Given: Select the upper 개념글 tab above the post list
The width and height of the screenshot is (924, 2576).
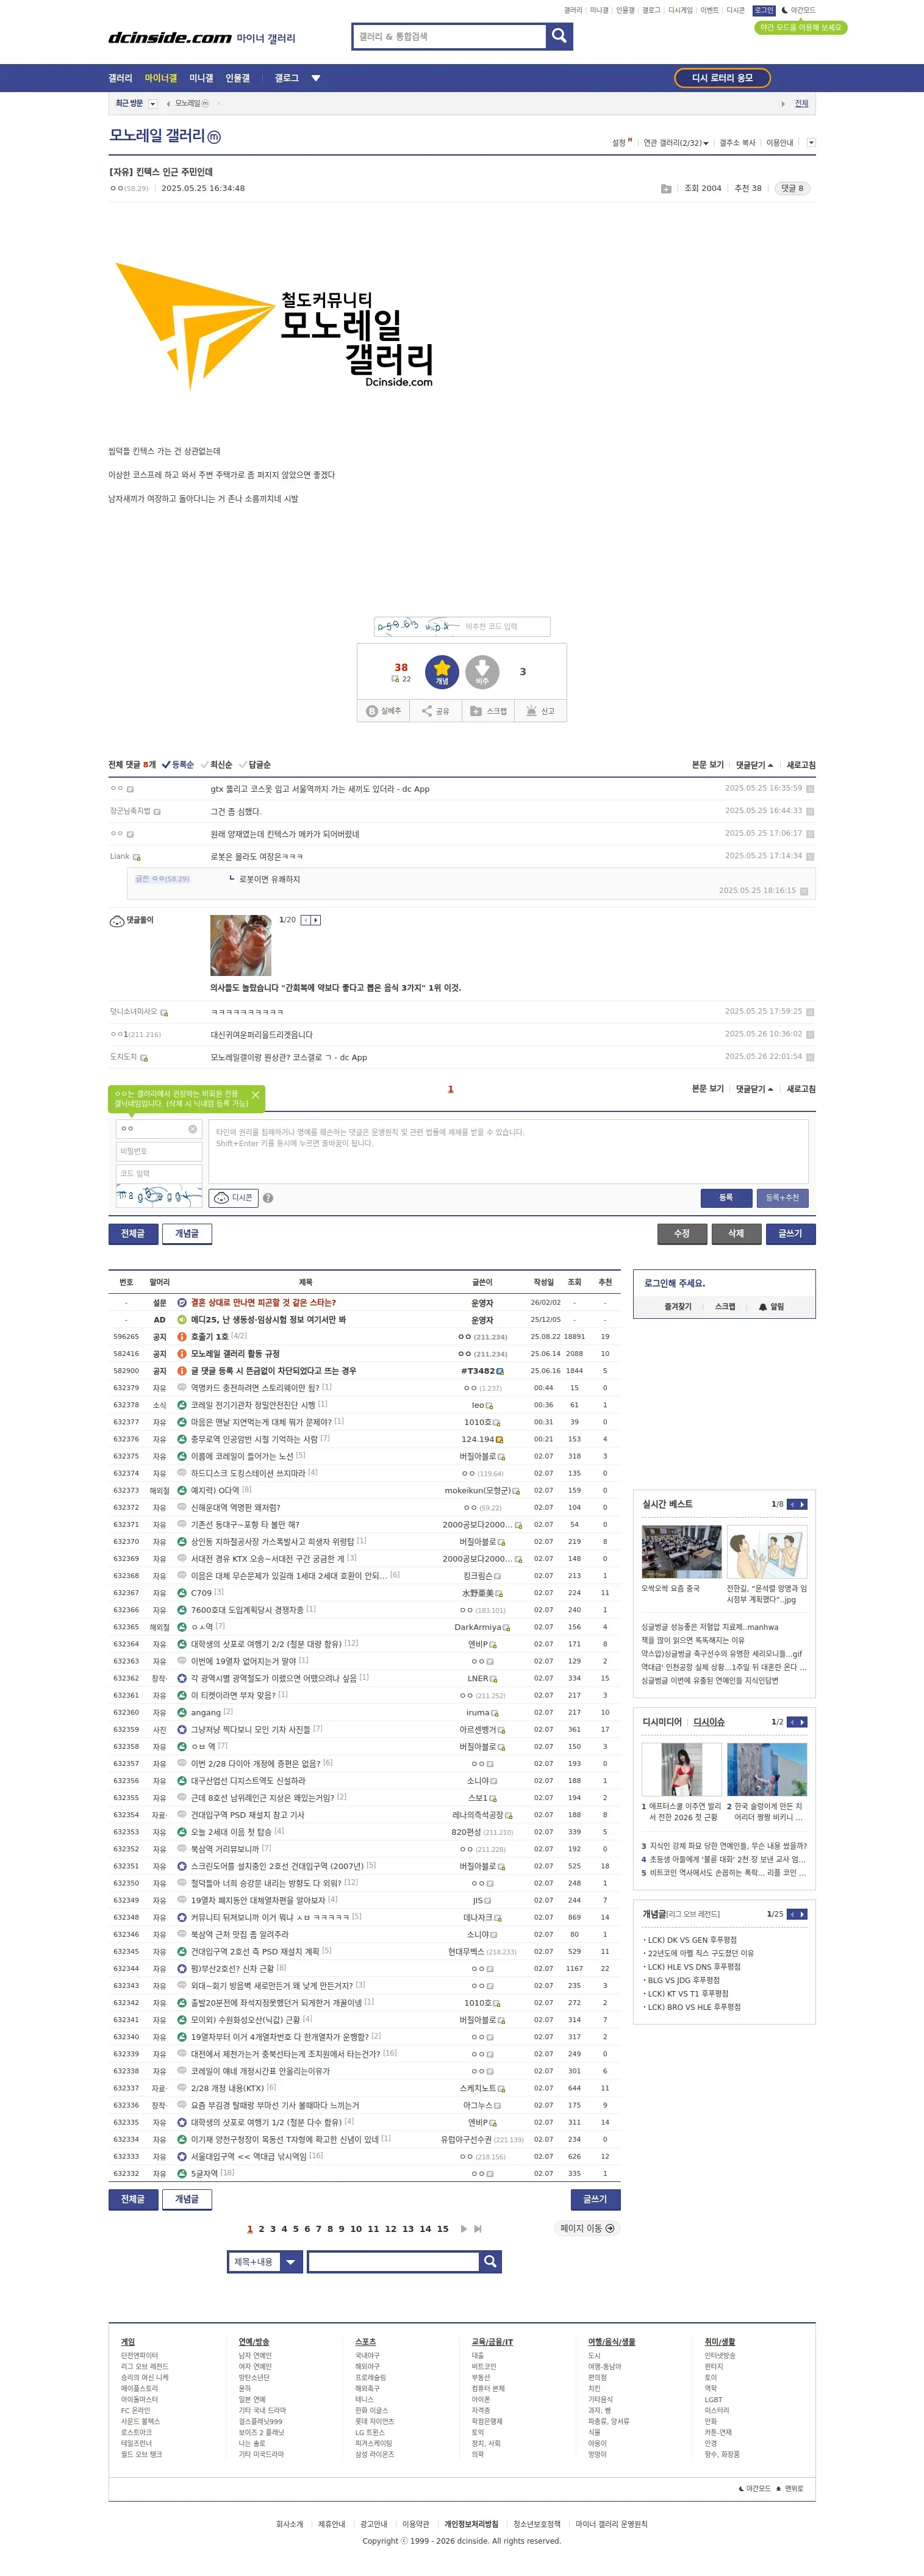Looking at the screenshot, I should click(x=187, y=1233).
